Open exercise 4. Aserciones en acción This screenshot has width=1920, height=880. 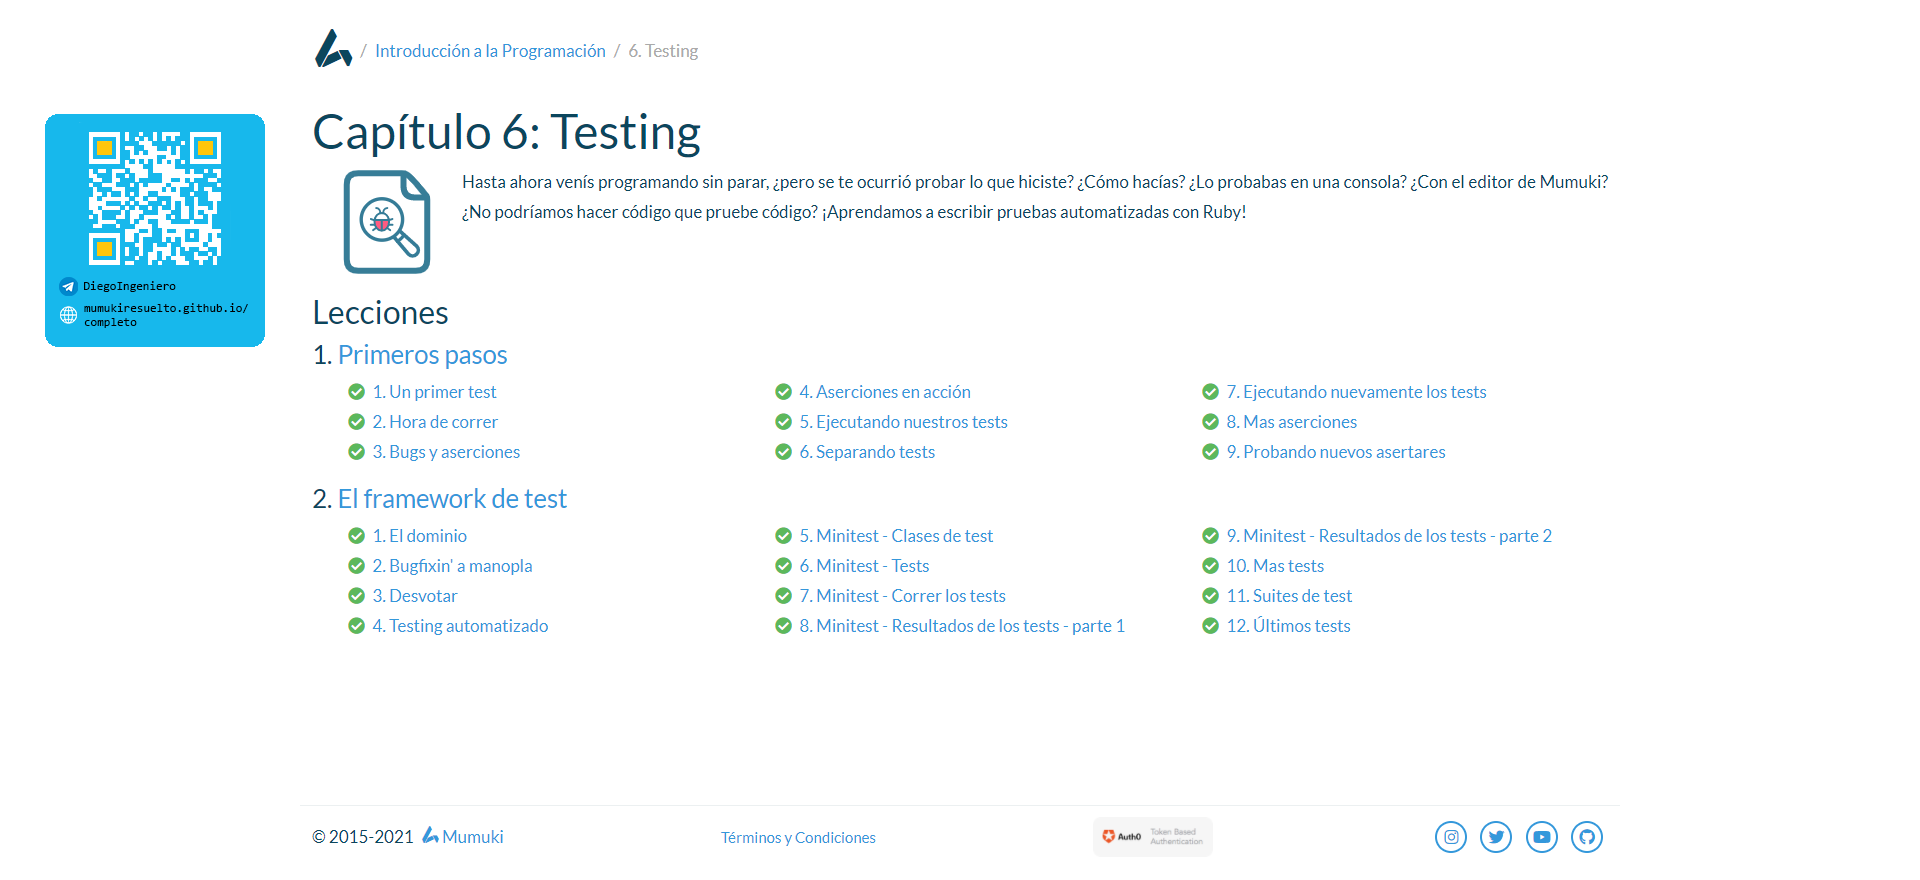(885, 392)
